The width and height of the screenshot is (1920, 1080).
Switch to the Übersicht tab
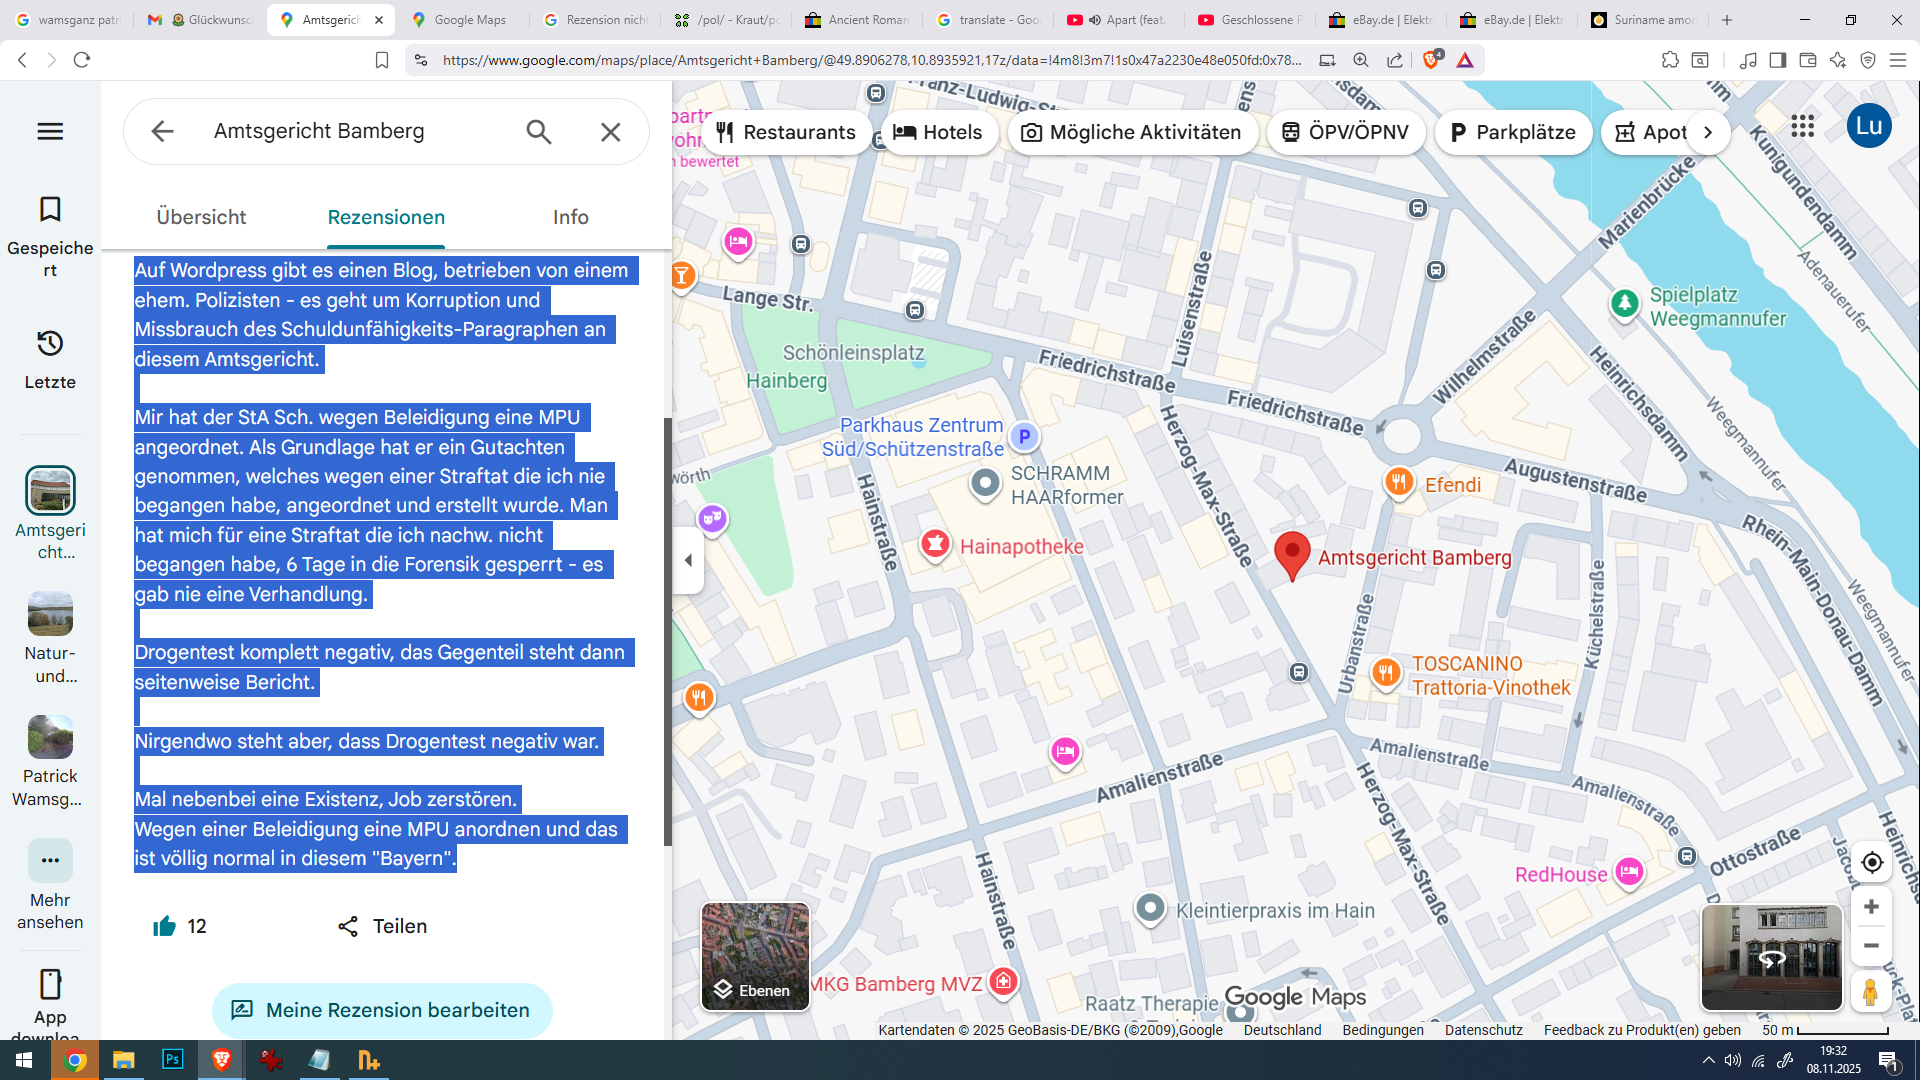coord(201,217)
